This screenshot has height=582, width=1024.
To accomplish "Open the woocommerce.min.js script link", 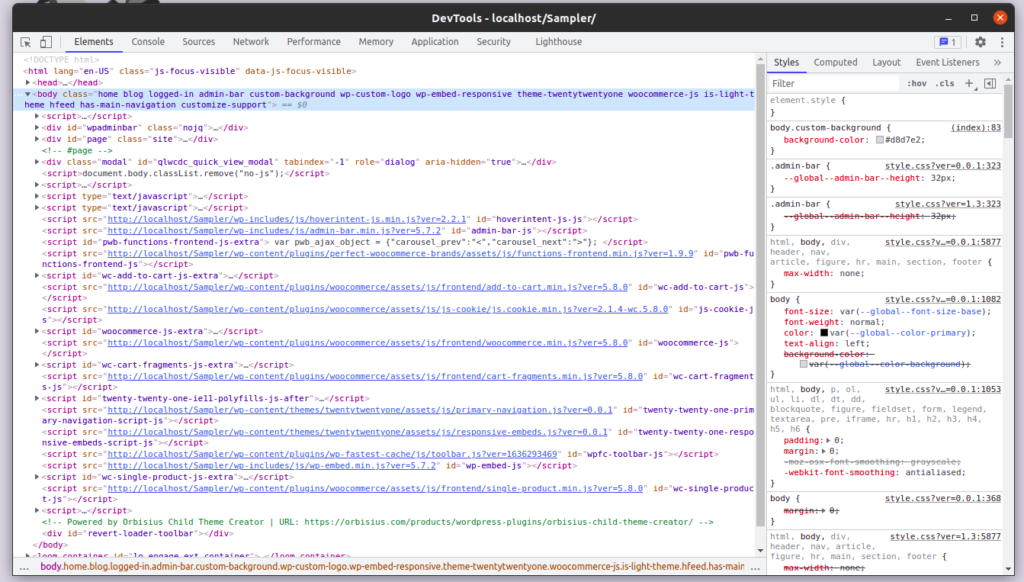I will click(368, 343).
